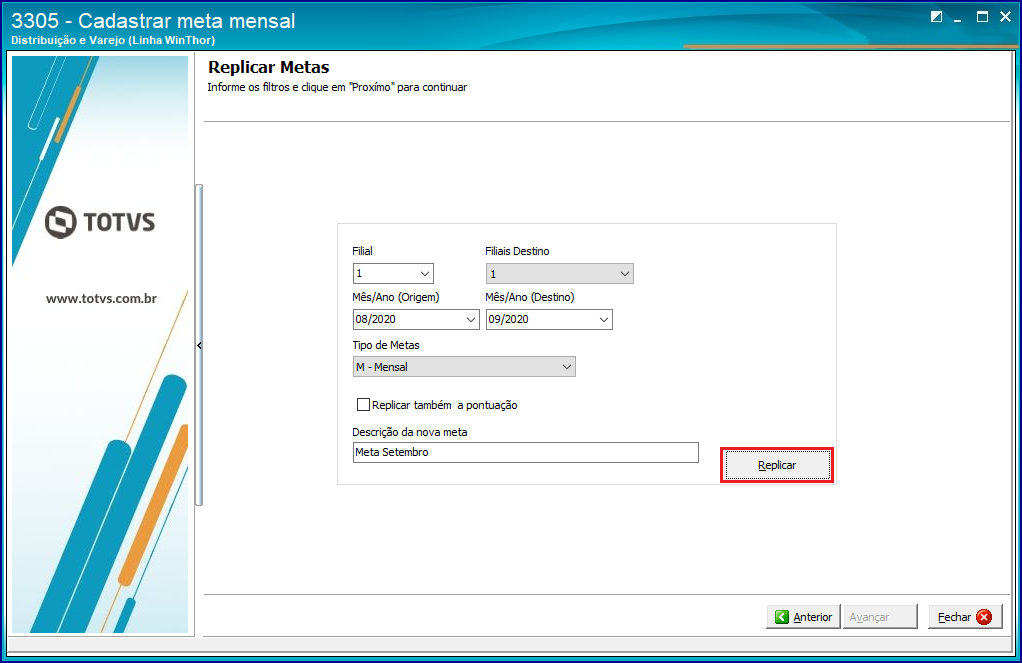
Task: Click the Filial label
Action: point(362,251)
